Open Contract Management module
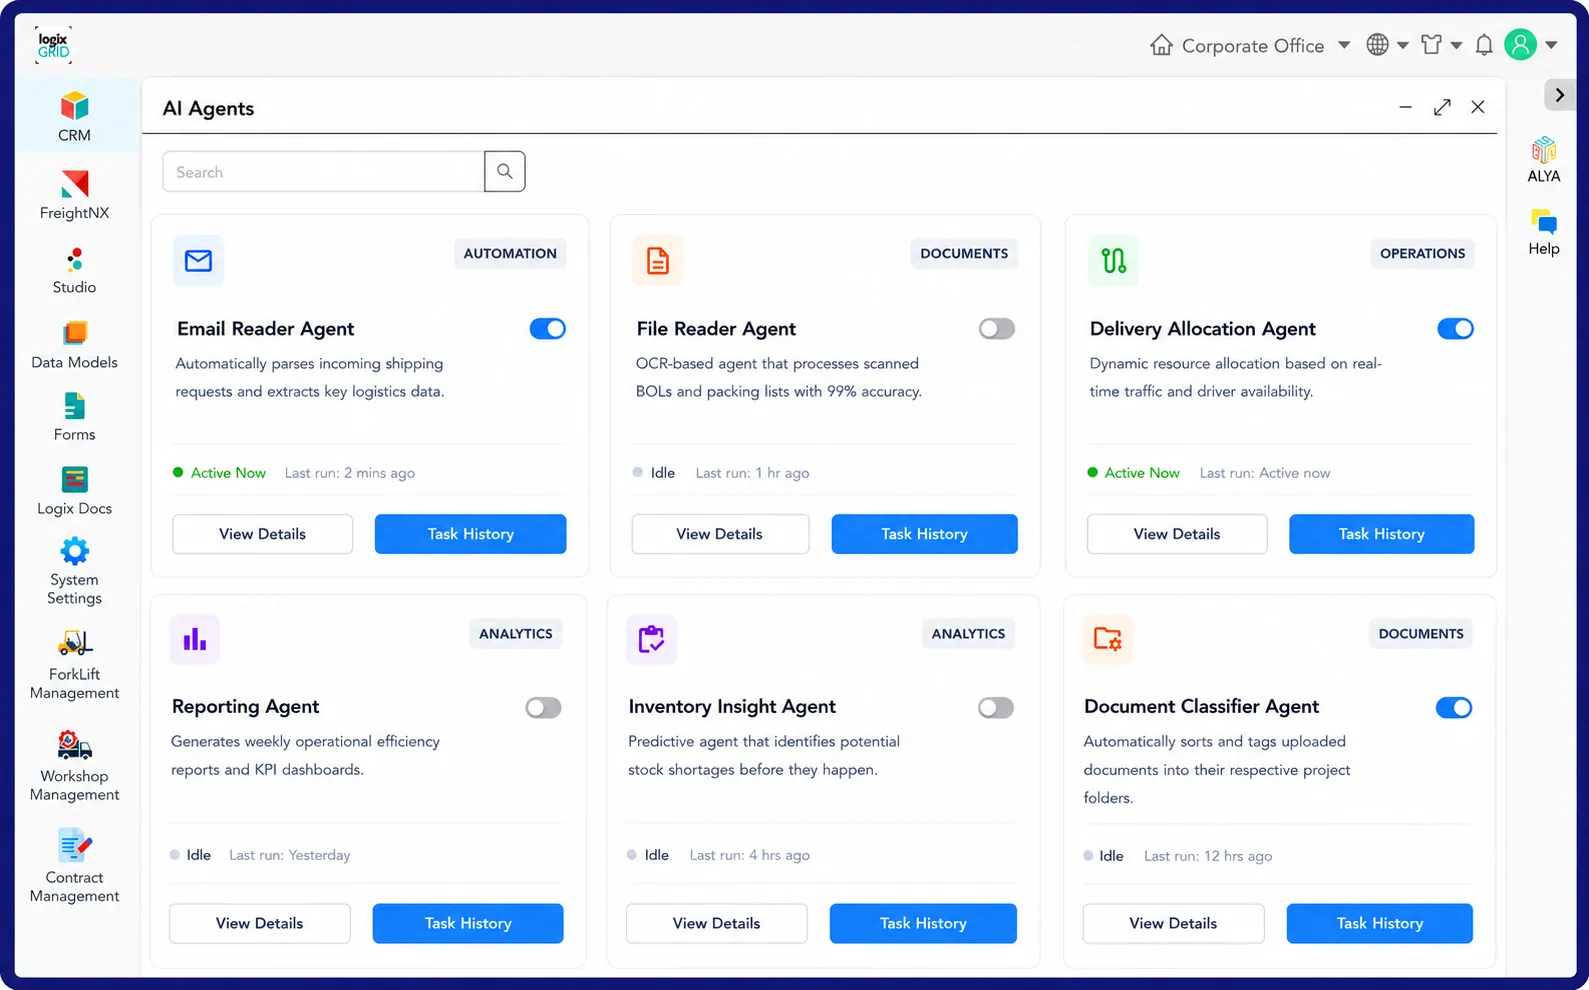Viewport: 1589px width, 990px height. point(74,866)
